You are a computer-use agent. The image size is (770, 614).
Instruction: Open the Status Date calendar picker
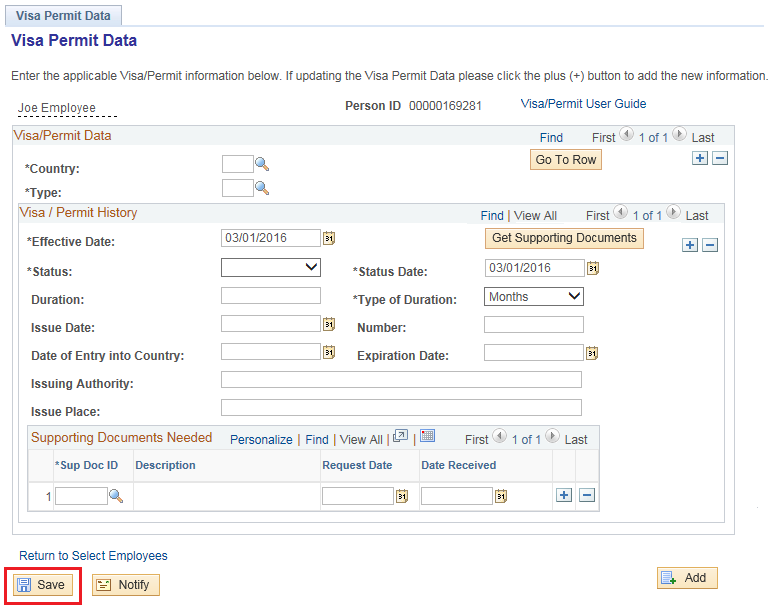tap(592, 268)
